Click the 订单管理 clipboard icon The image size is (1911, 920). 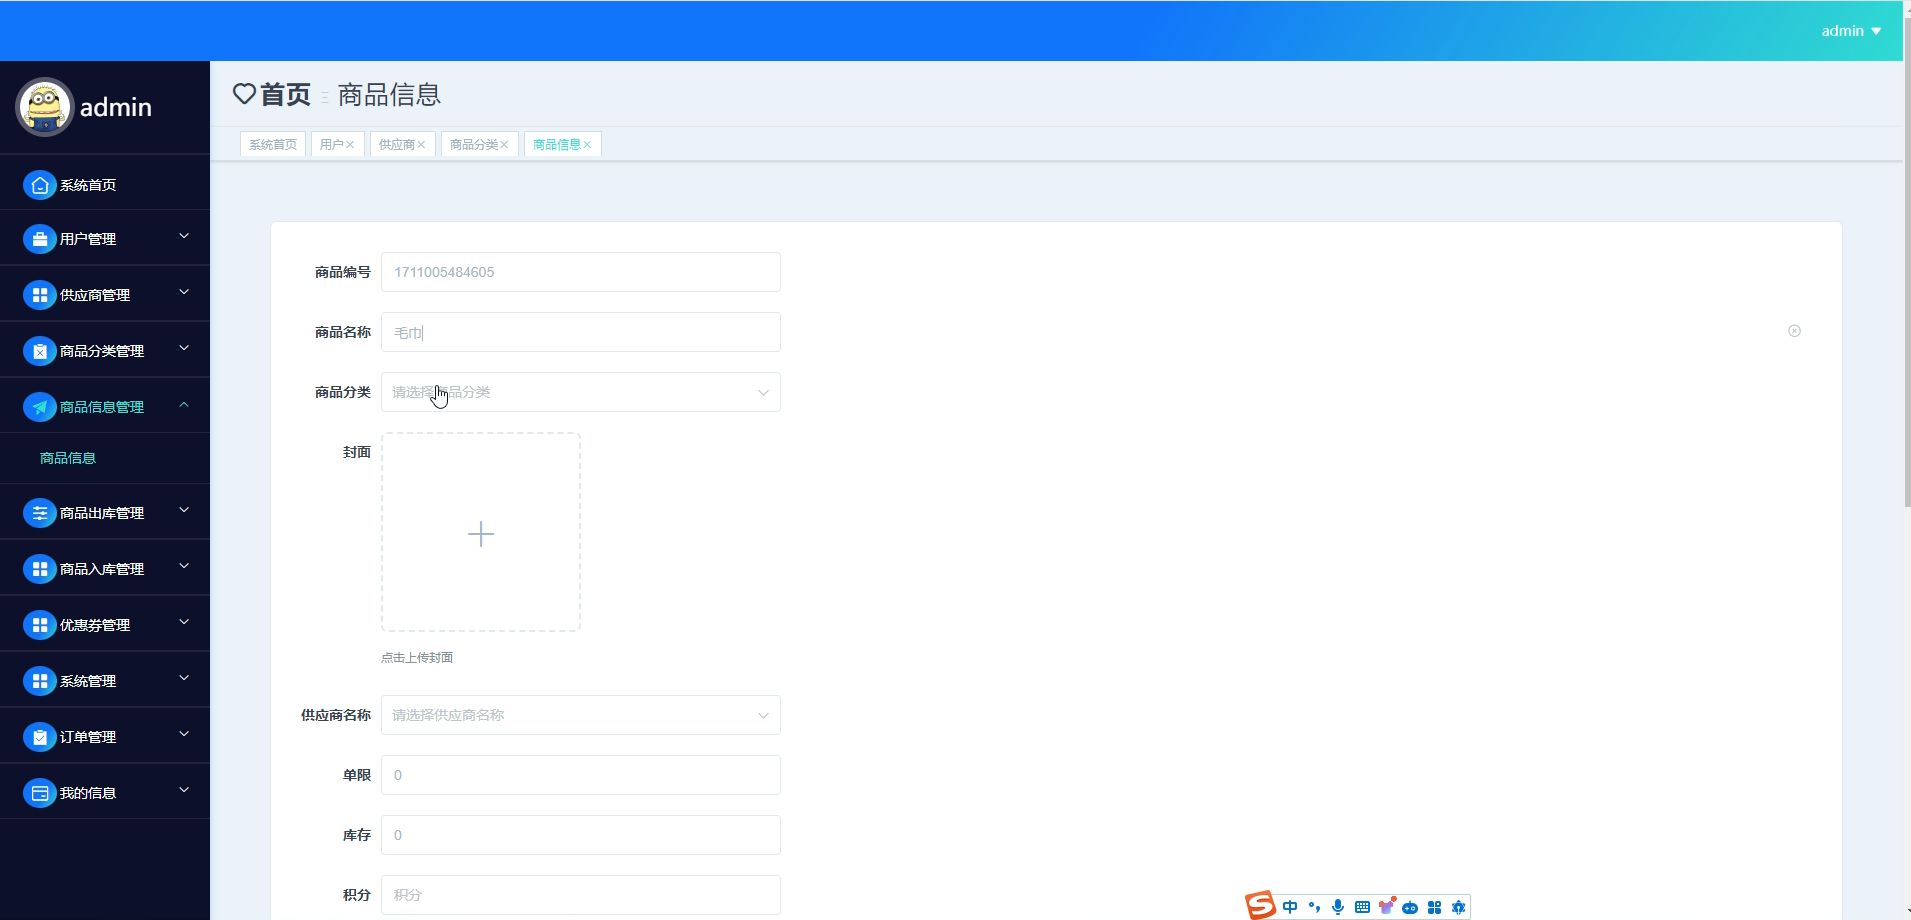pos(39,737)
